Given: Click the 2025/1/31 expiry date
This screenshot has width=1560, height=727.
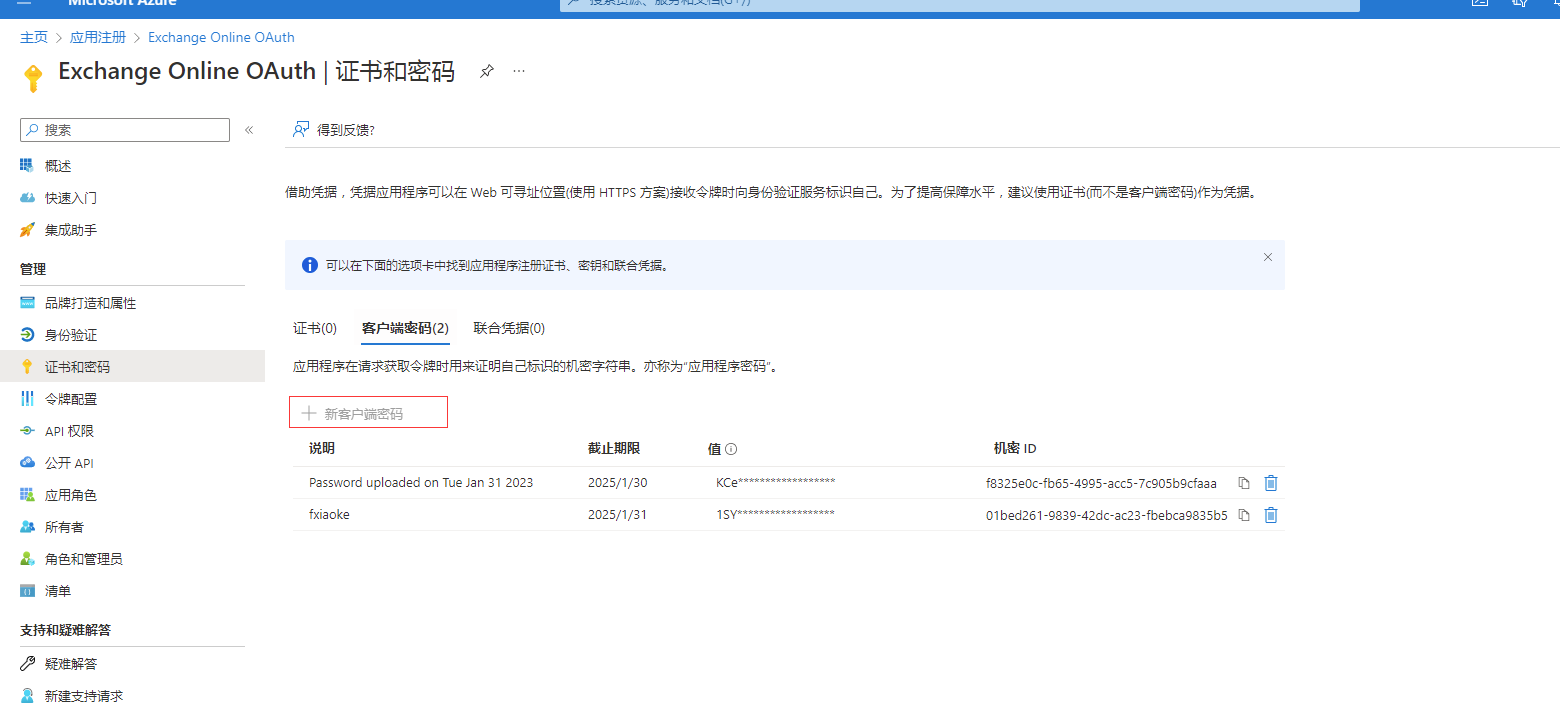Looking at the screenshot, I should pyautogui.click(x=618, y=515).
